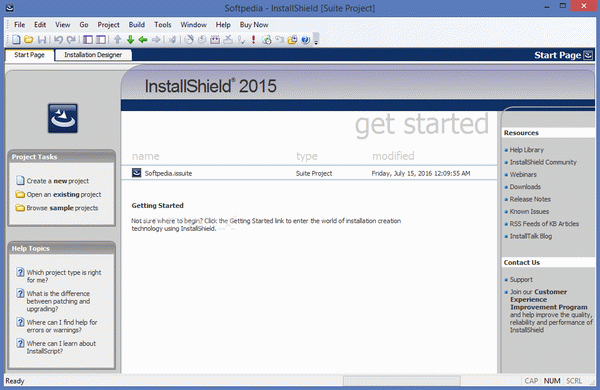Open the Tools menu

click(163, 25)
